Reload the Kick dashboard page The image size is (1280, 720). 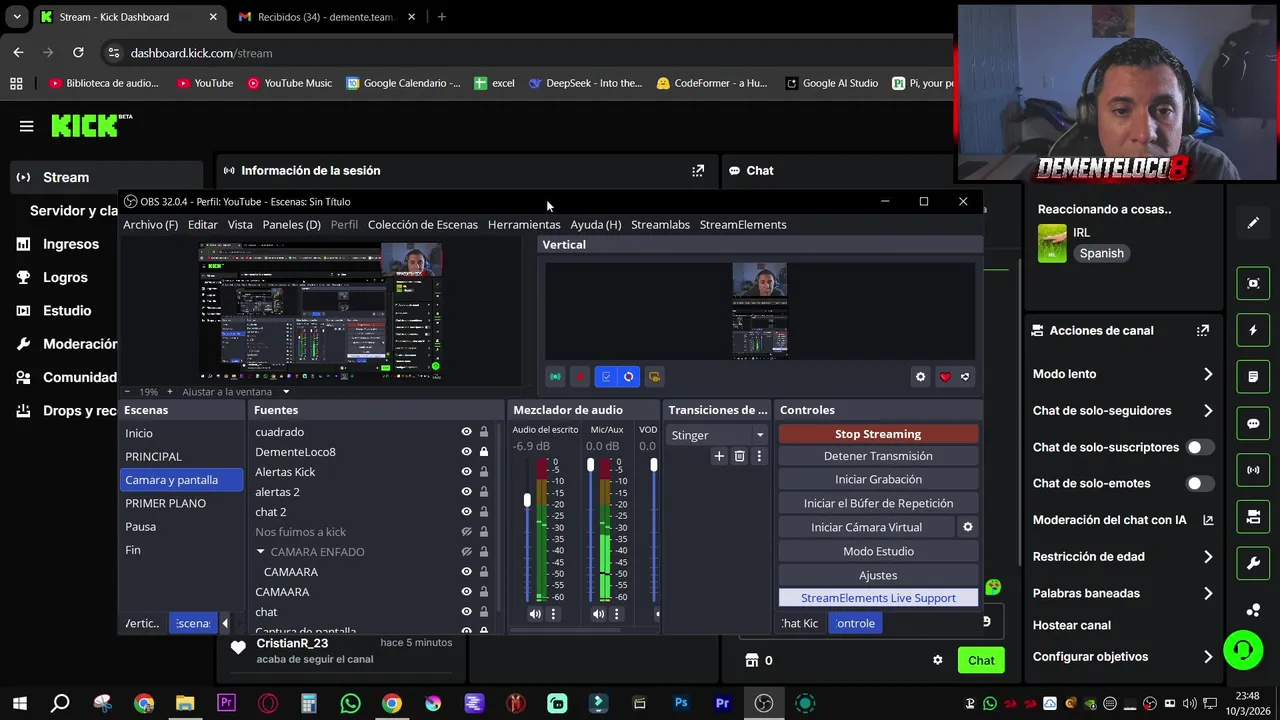(78, 53)
